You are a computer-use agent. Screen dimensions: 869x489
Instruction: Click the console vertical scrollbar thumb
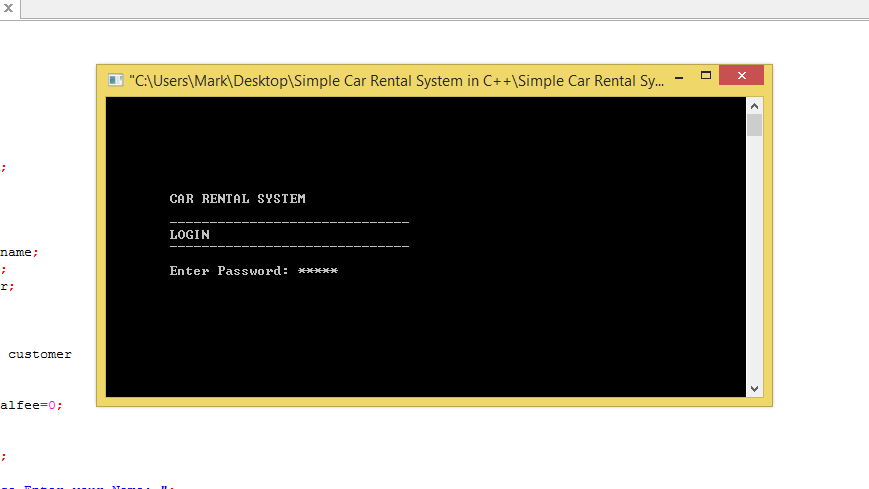754,125
